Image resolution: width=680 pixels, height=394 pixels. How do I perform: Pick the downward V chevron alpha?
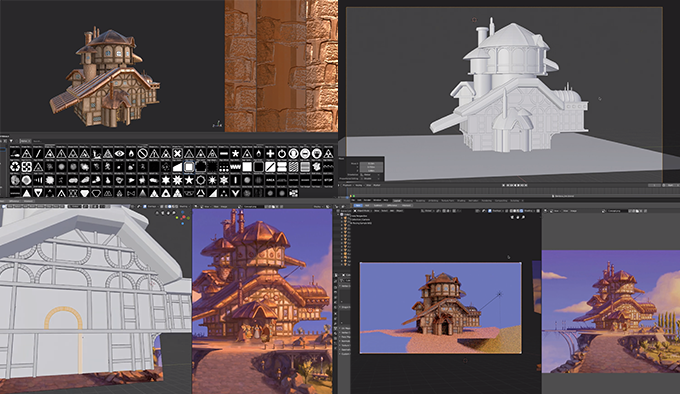[235, 193]
